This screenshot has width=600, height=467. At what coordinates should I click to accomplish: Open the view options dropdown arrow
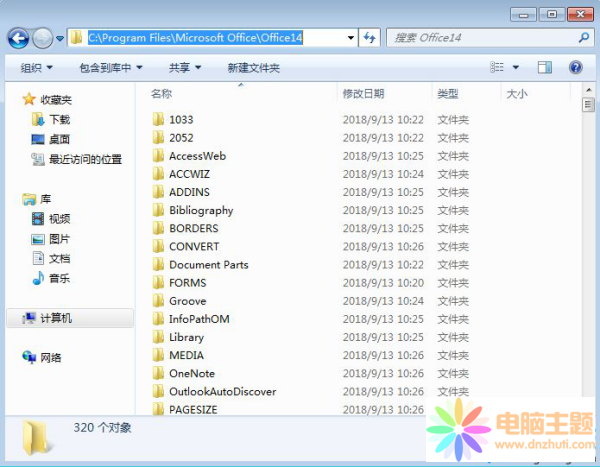(516, 68)
